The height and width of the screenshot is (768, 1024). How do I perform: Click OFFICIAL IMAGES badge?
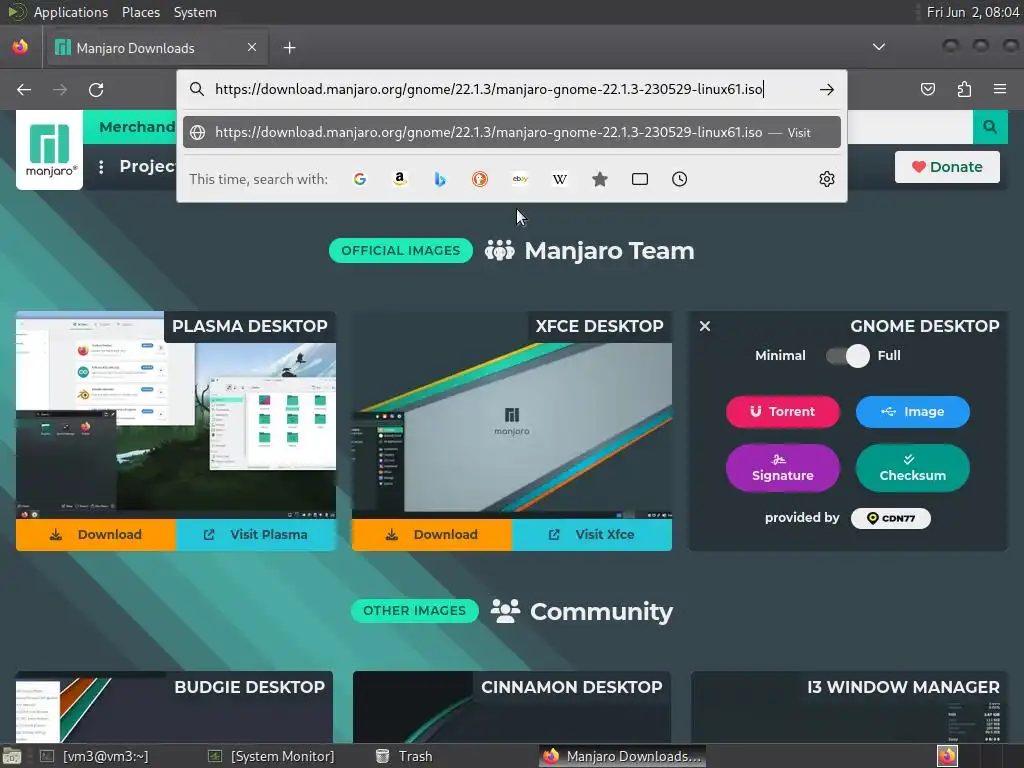[x=400, y=251]
